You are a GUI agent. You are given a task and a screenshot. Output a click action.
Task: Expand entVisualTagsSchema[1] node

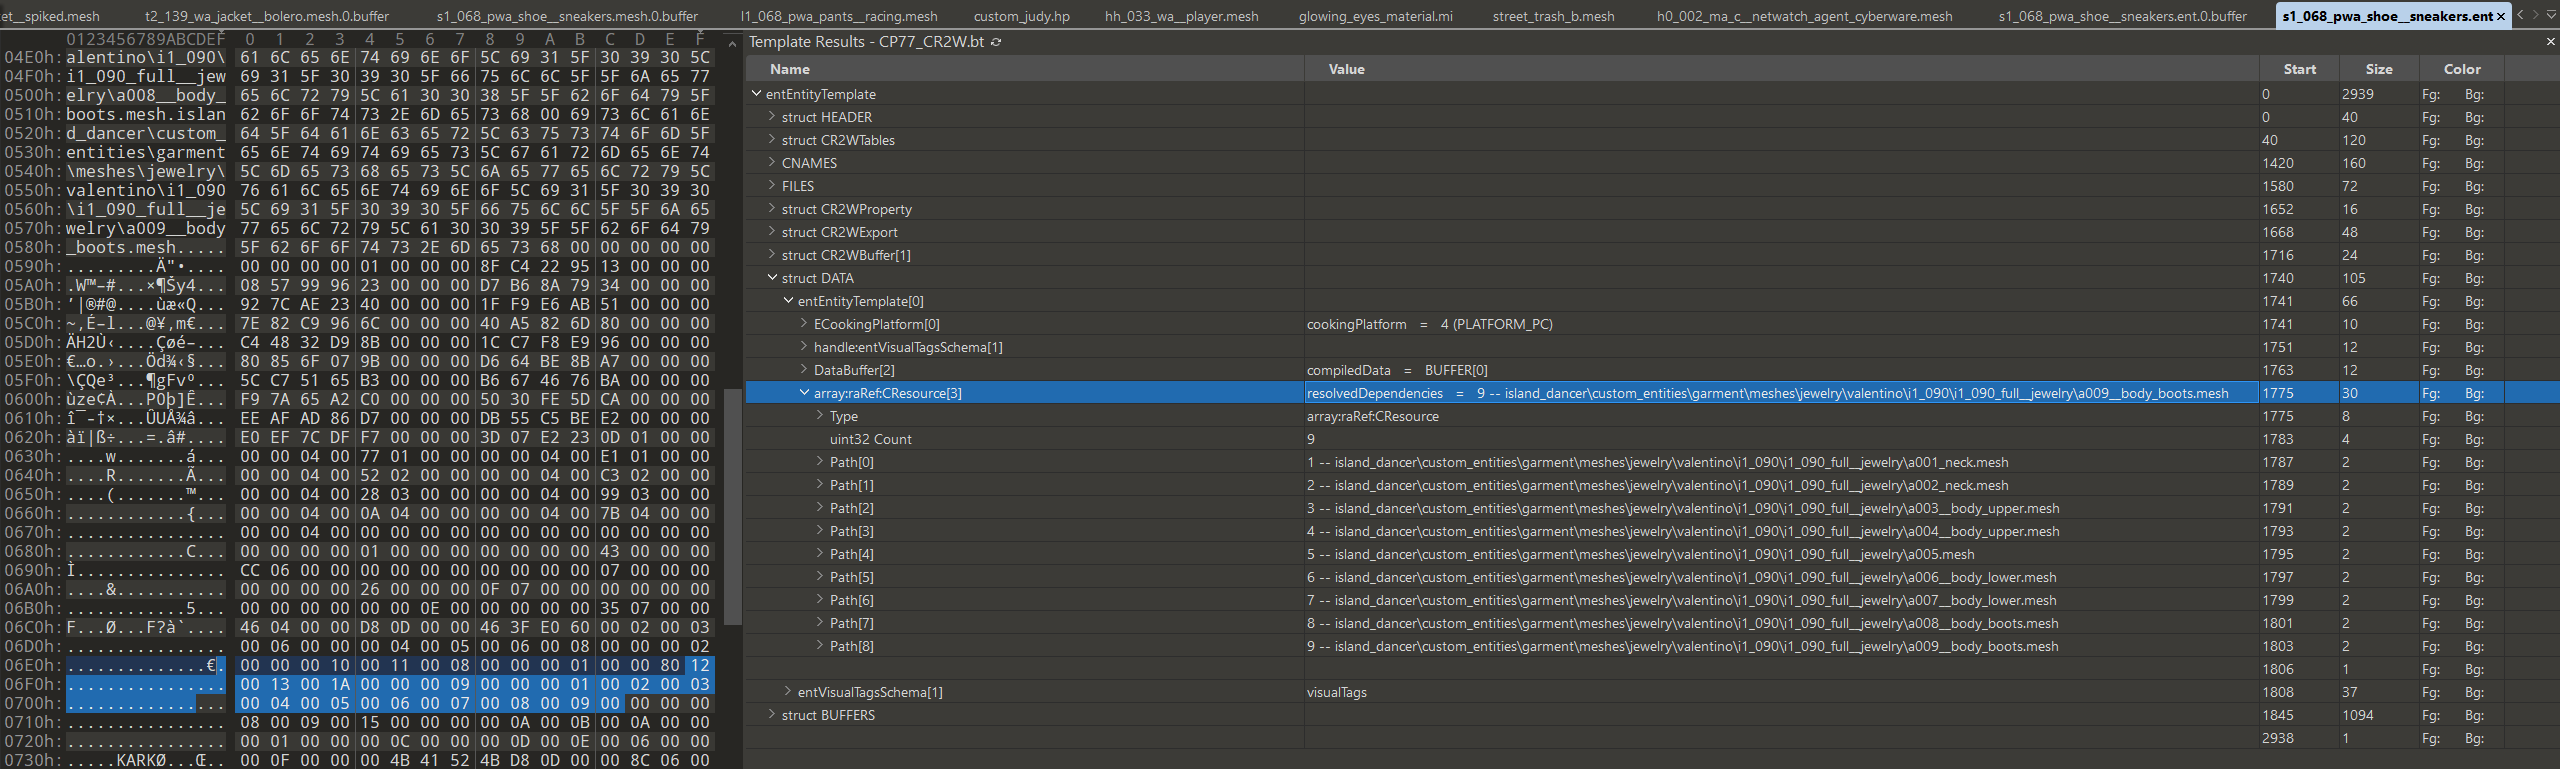click(x=788, y=691)
